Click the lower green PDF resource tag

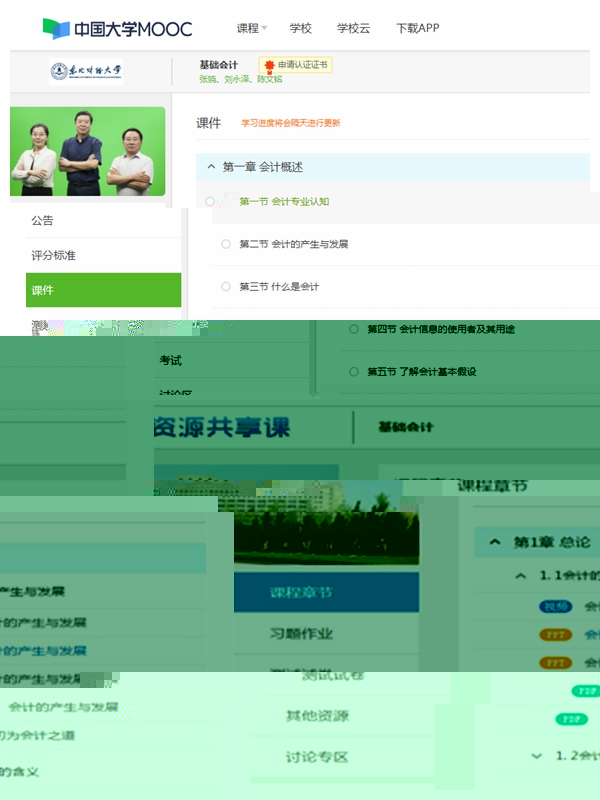[x=571, y=719]
